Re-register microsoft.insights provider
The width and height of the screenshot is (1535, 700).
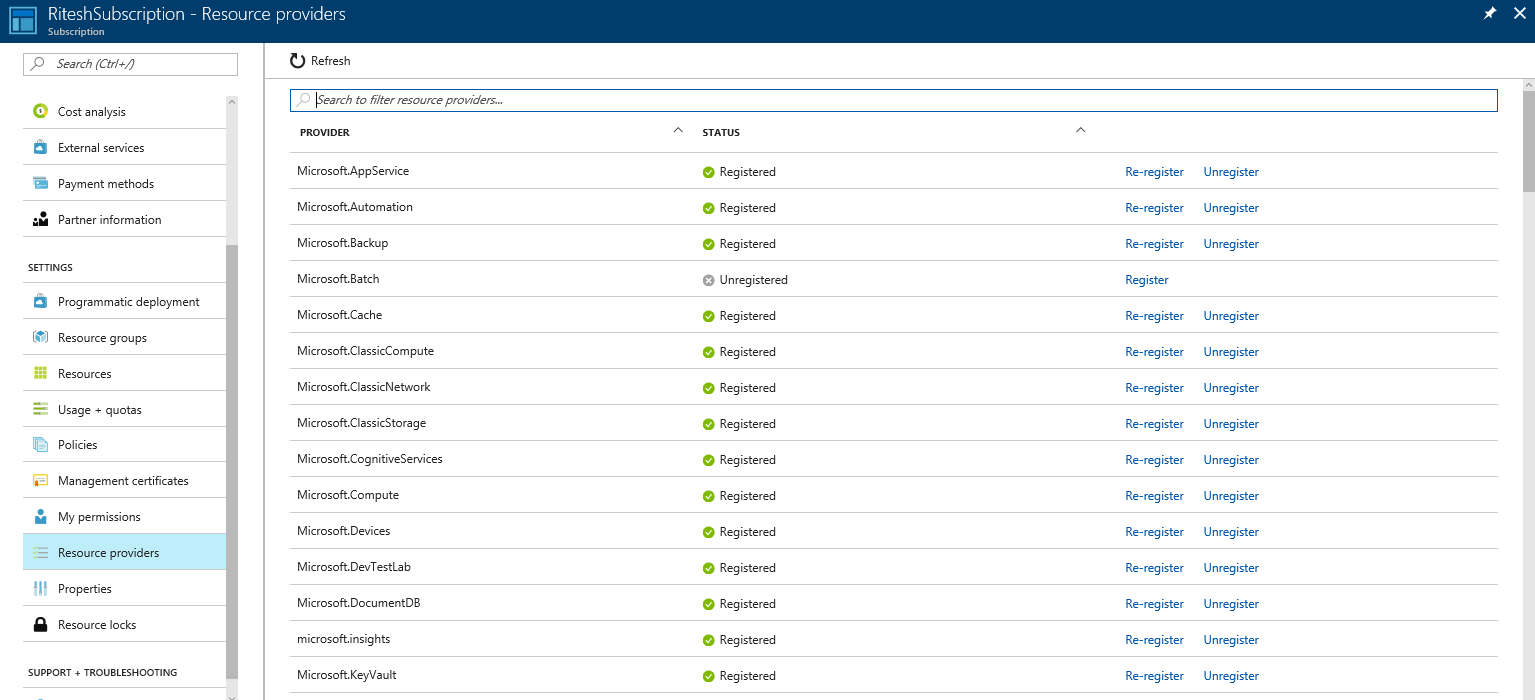1154,640
